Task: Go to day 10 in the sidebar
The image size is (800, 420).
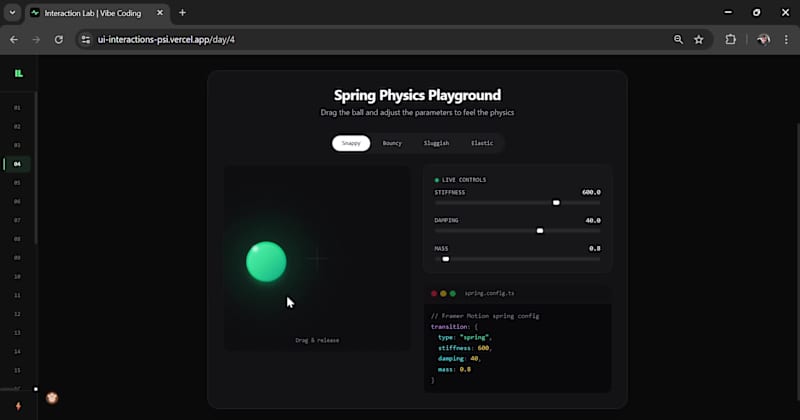Action: click(17, 277)
